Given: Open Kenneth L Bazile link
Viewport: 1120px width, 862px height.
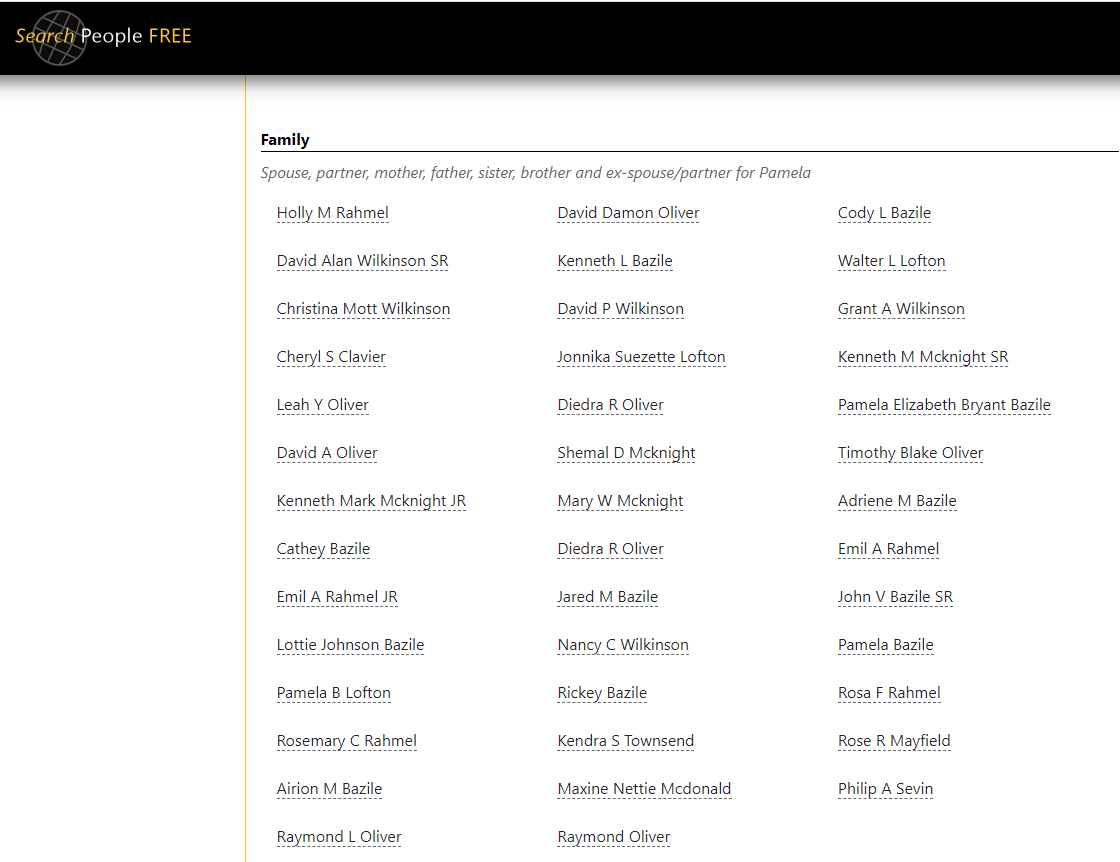Looking at the screenshot, I should pos(615,261).
